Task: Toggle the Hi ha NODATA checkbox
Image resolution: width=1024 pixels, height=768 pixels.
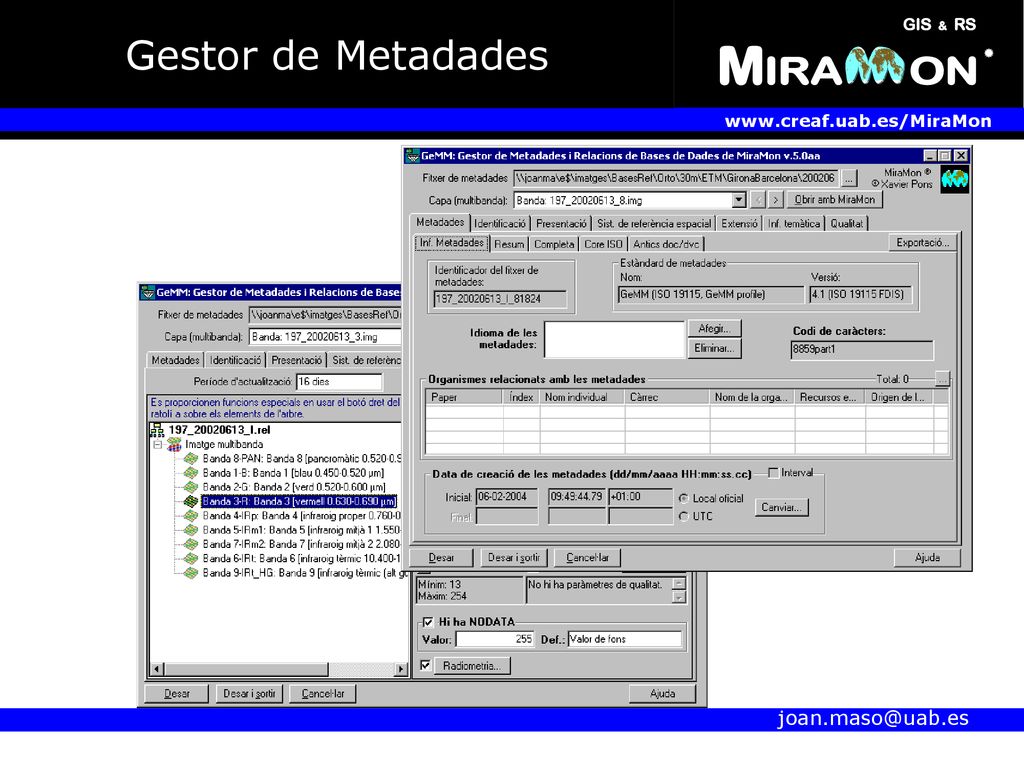Action: [428, 622]
